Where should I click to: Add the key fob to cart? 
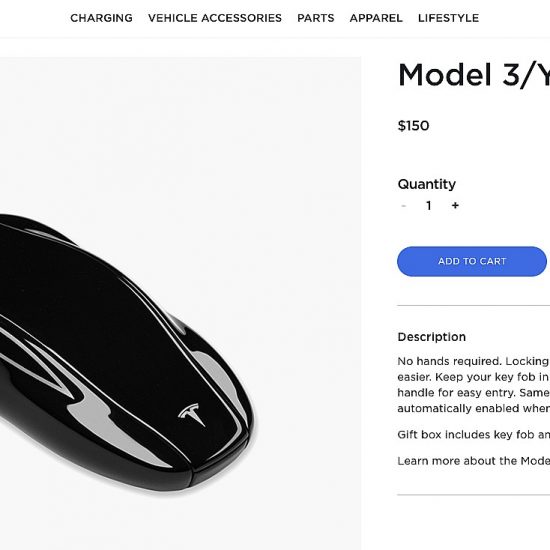pos(472,261)
